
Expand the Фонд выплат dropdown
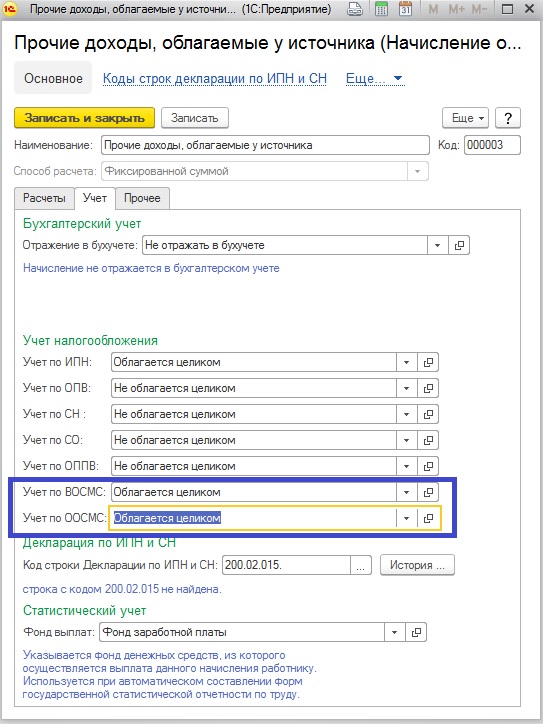[x=394, y=633]
